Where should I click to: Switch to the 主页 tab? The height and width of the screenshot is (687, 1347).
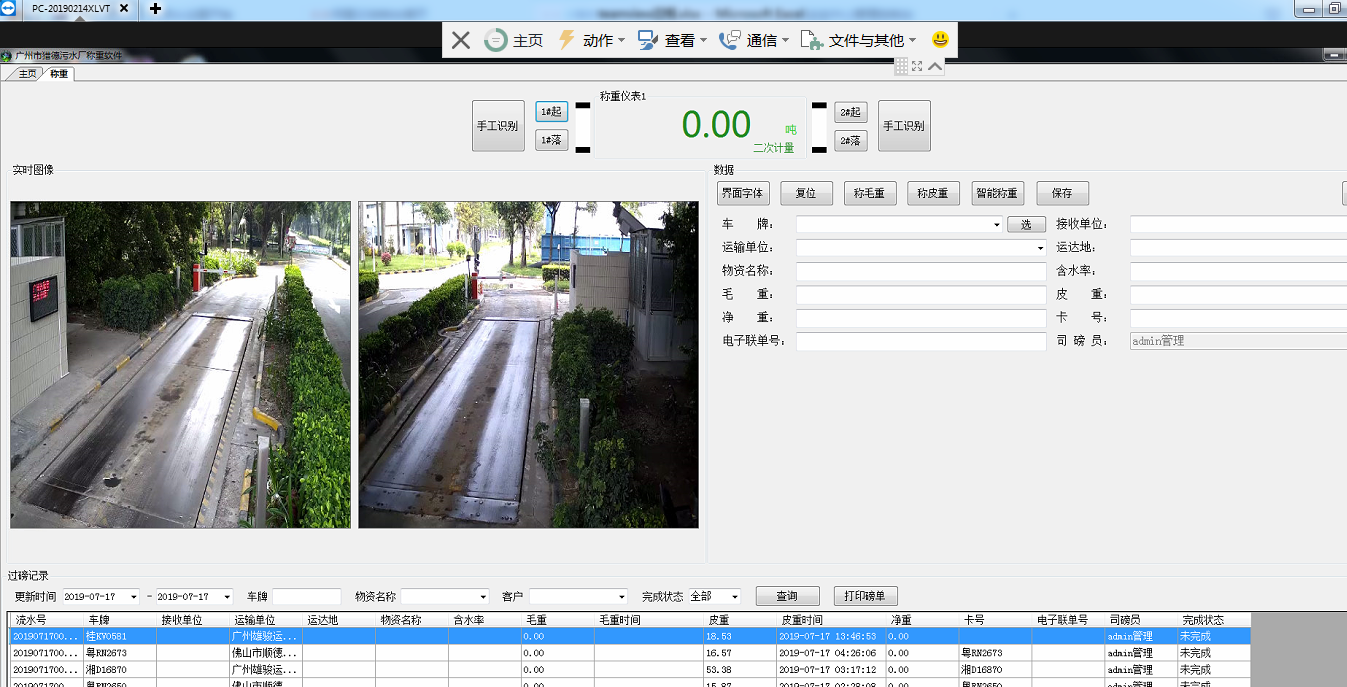pos(26,74)
